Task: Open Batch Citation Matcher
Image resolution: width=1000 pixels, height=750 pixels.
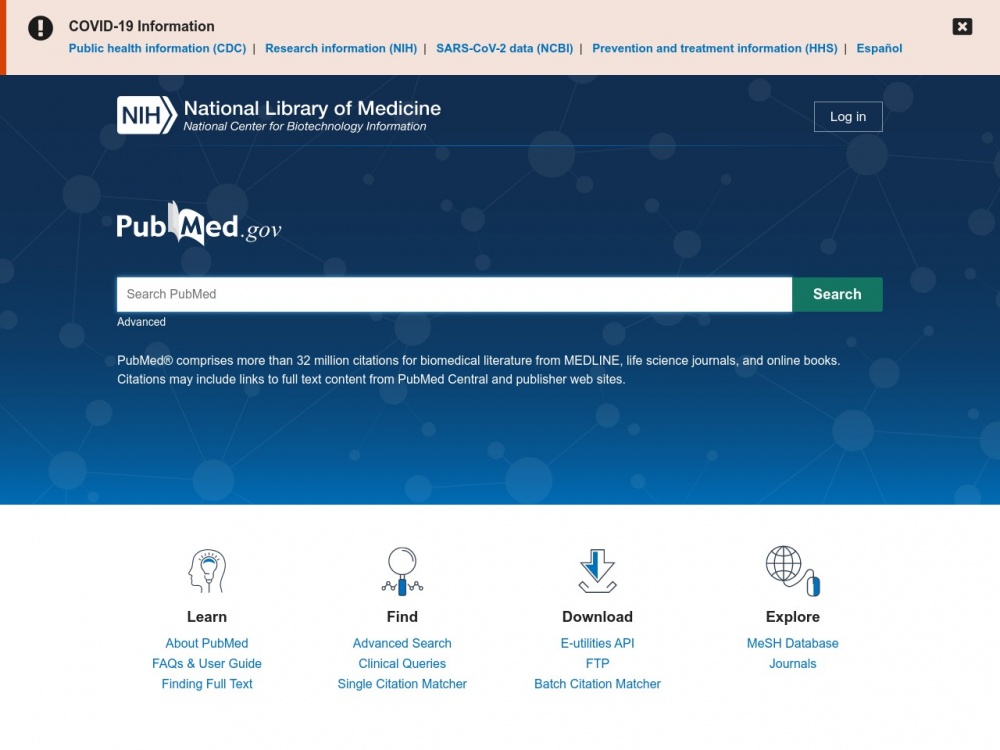Action: tap(597, 684)
